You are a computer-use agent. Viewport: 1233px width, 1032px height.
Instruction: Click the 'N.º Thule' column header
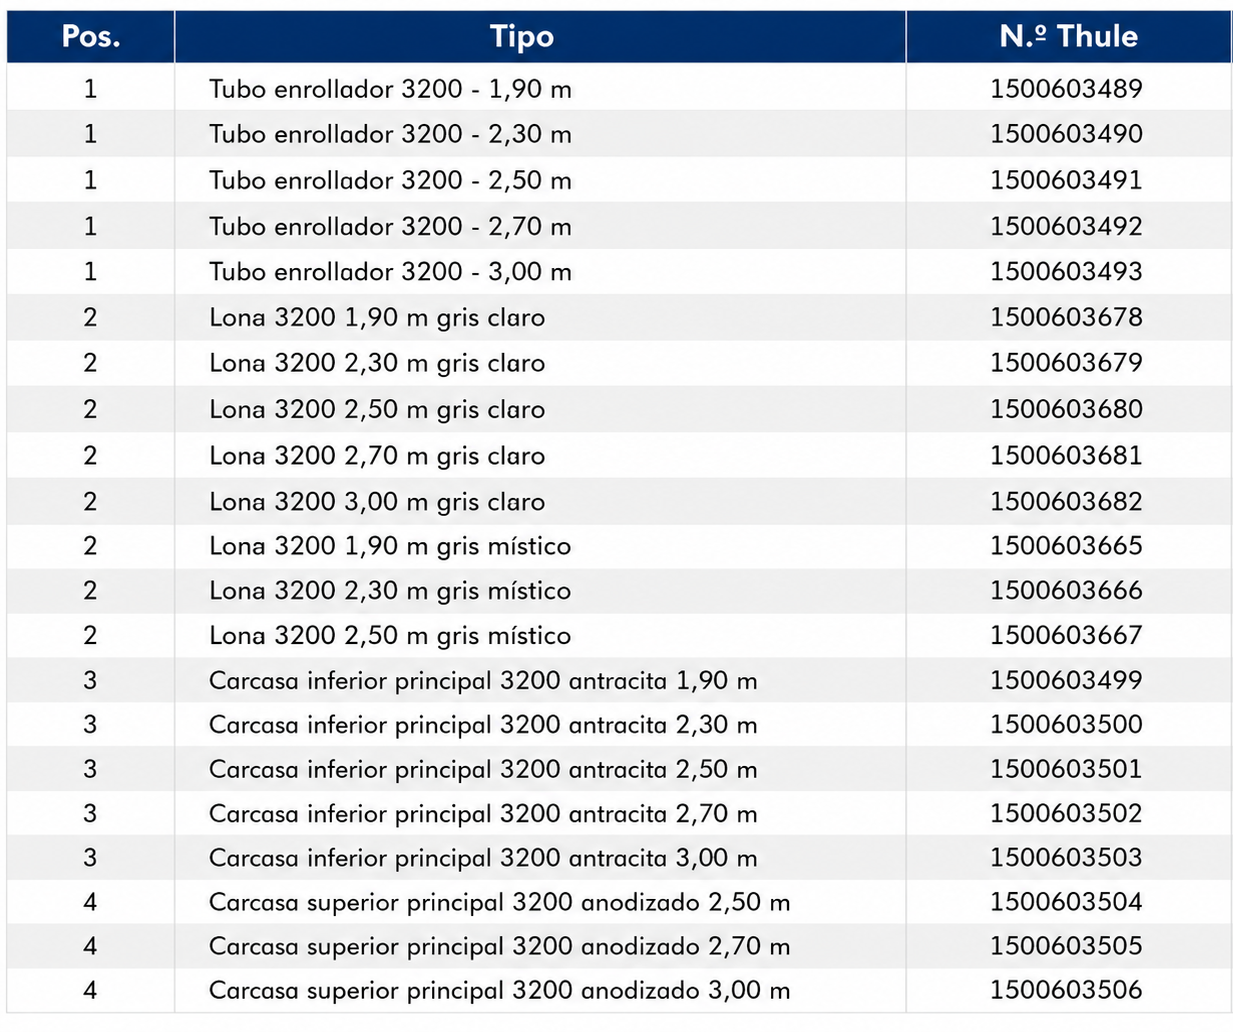click(1068, 37)
